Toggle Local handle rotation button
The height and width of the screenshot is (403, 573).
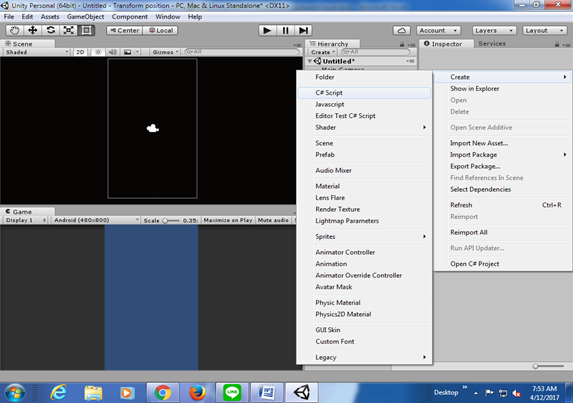tap(161, 30)
